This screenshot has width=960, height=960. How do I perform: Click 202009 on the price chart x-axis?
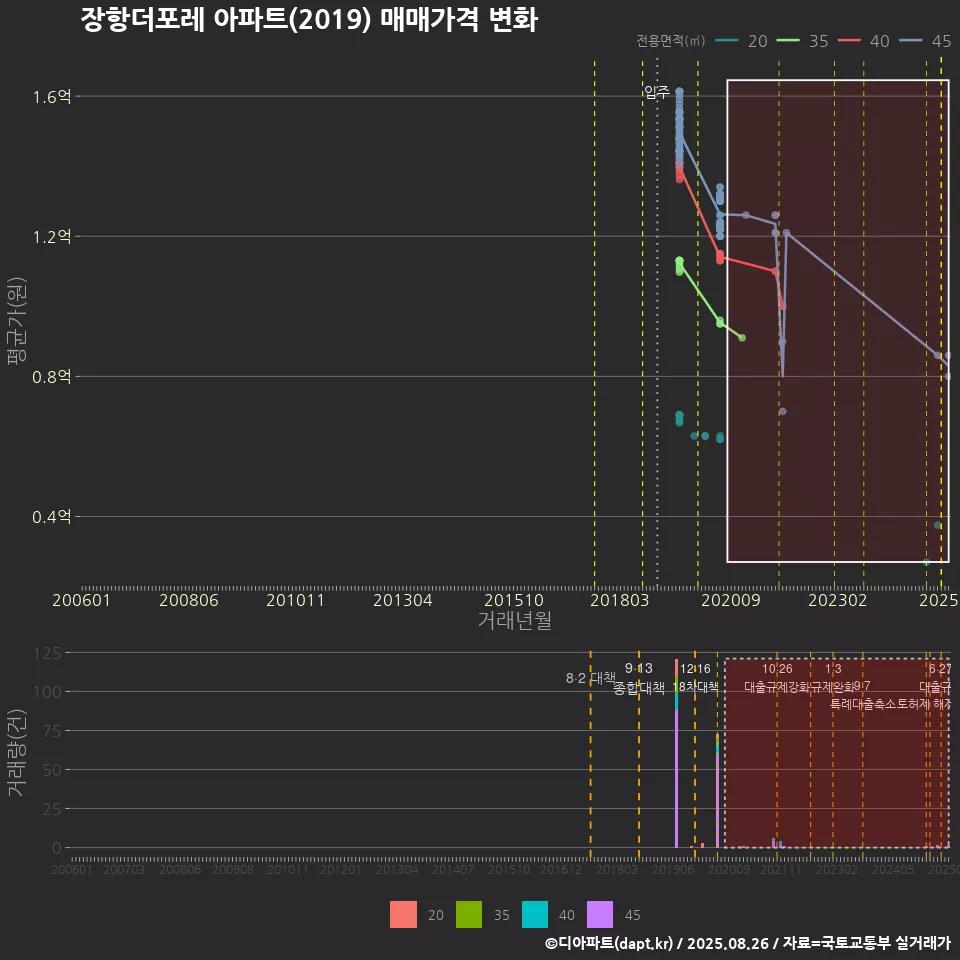pyautogui.click(x=730, y=600)
